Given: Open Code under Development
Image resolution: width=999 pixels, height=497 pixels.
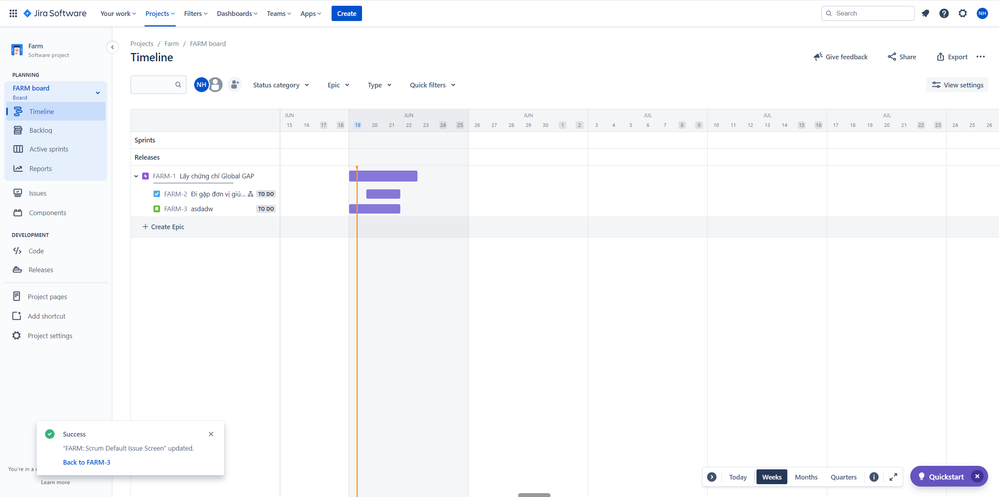Looking at the screenshot, I should point(56,251).
